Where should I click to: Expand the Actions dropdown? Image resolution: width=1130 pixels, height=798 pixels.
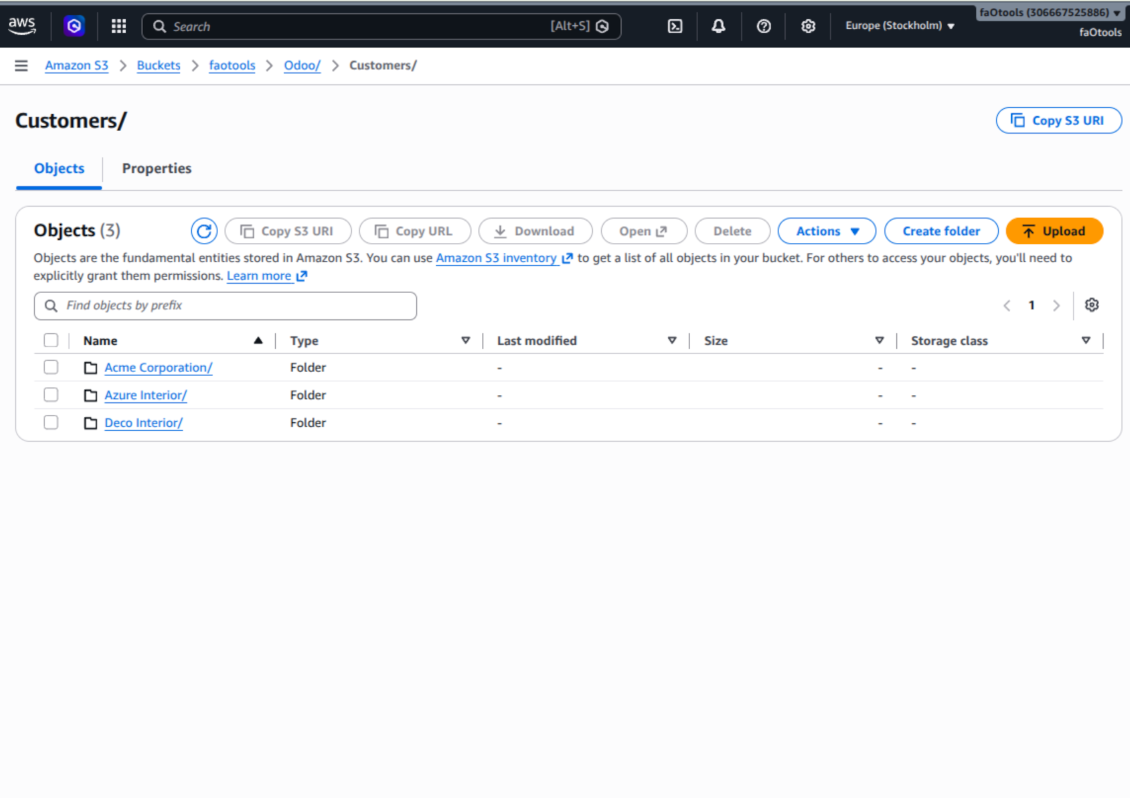point(827,231)
